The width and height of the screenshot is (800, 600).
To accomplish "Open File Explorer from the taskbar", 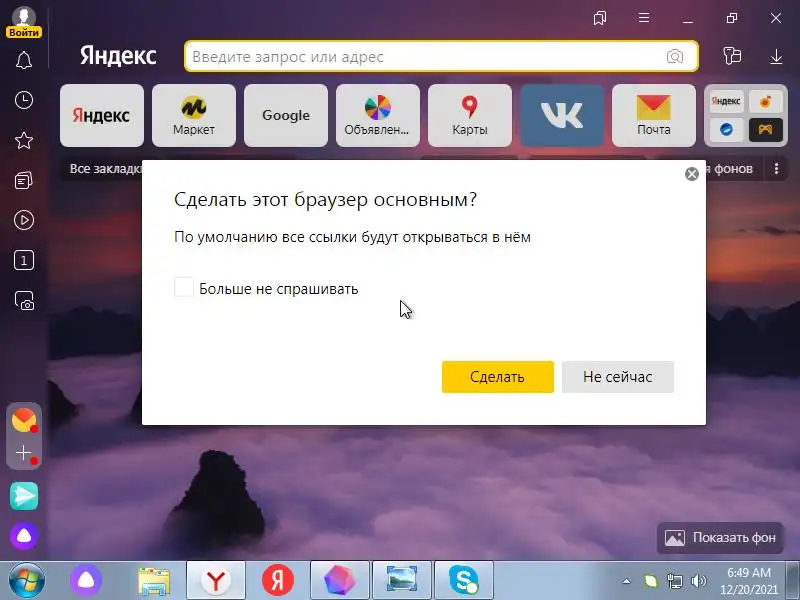I will click(x=154, y=581).
